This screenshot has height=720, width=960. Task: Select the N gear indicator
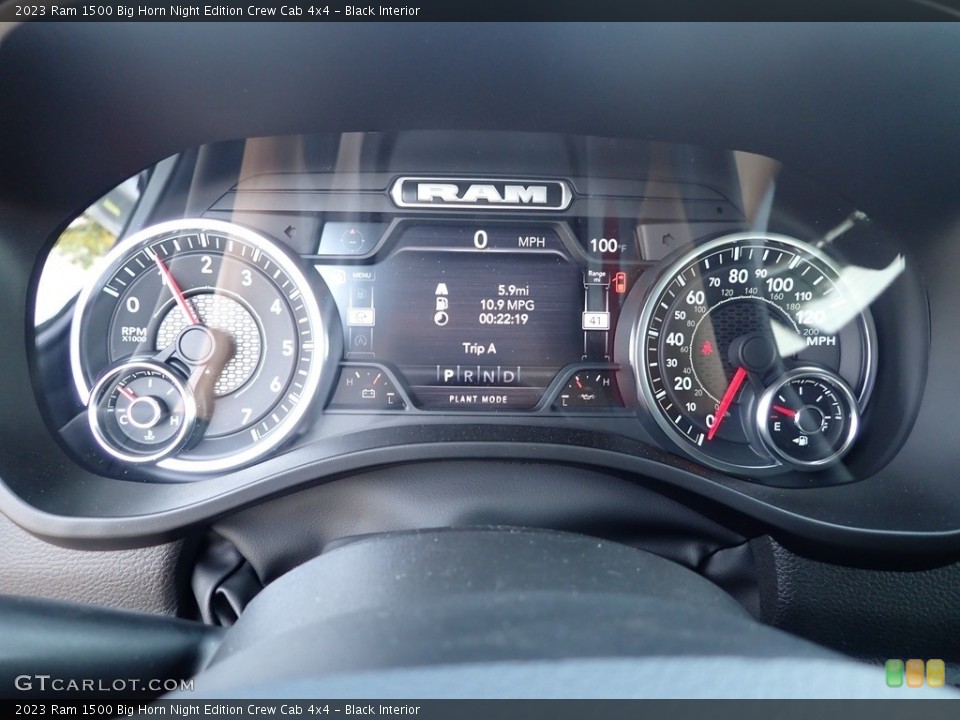coord(488,375)
